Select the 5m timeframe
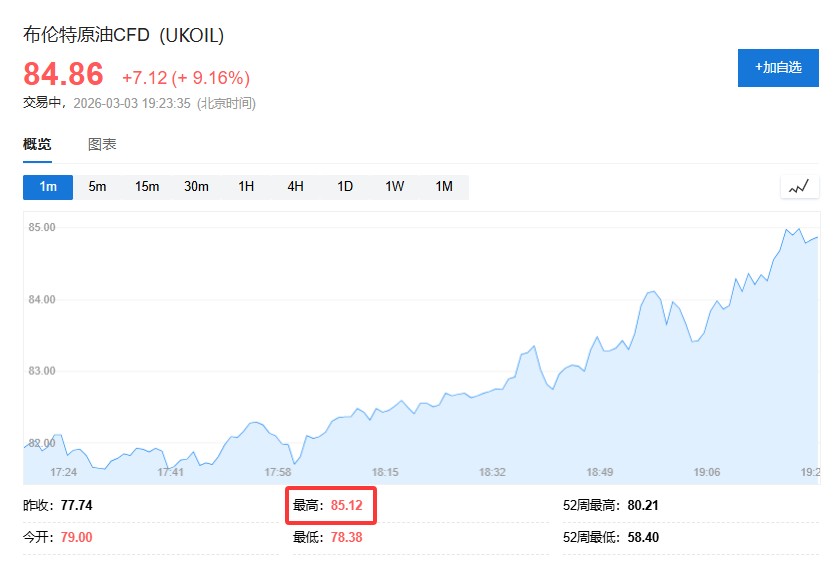 pos(97,187)
